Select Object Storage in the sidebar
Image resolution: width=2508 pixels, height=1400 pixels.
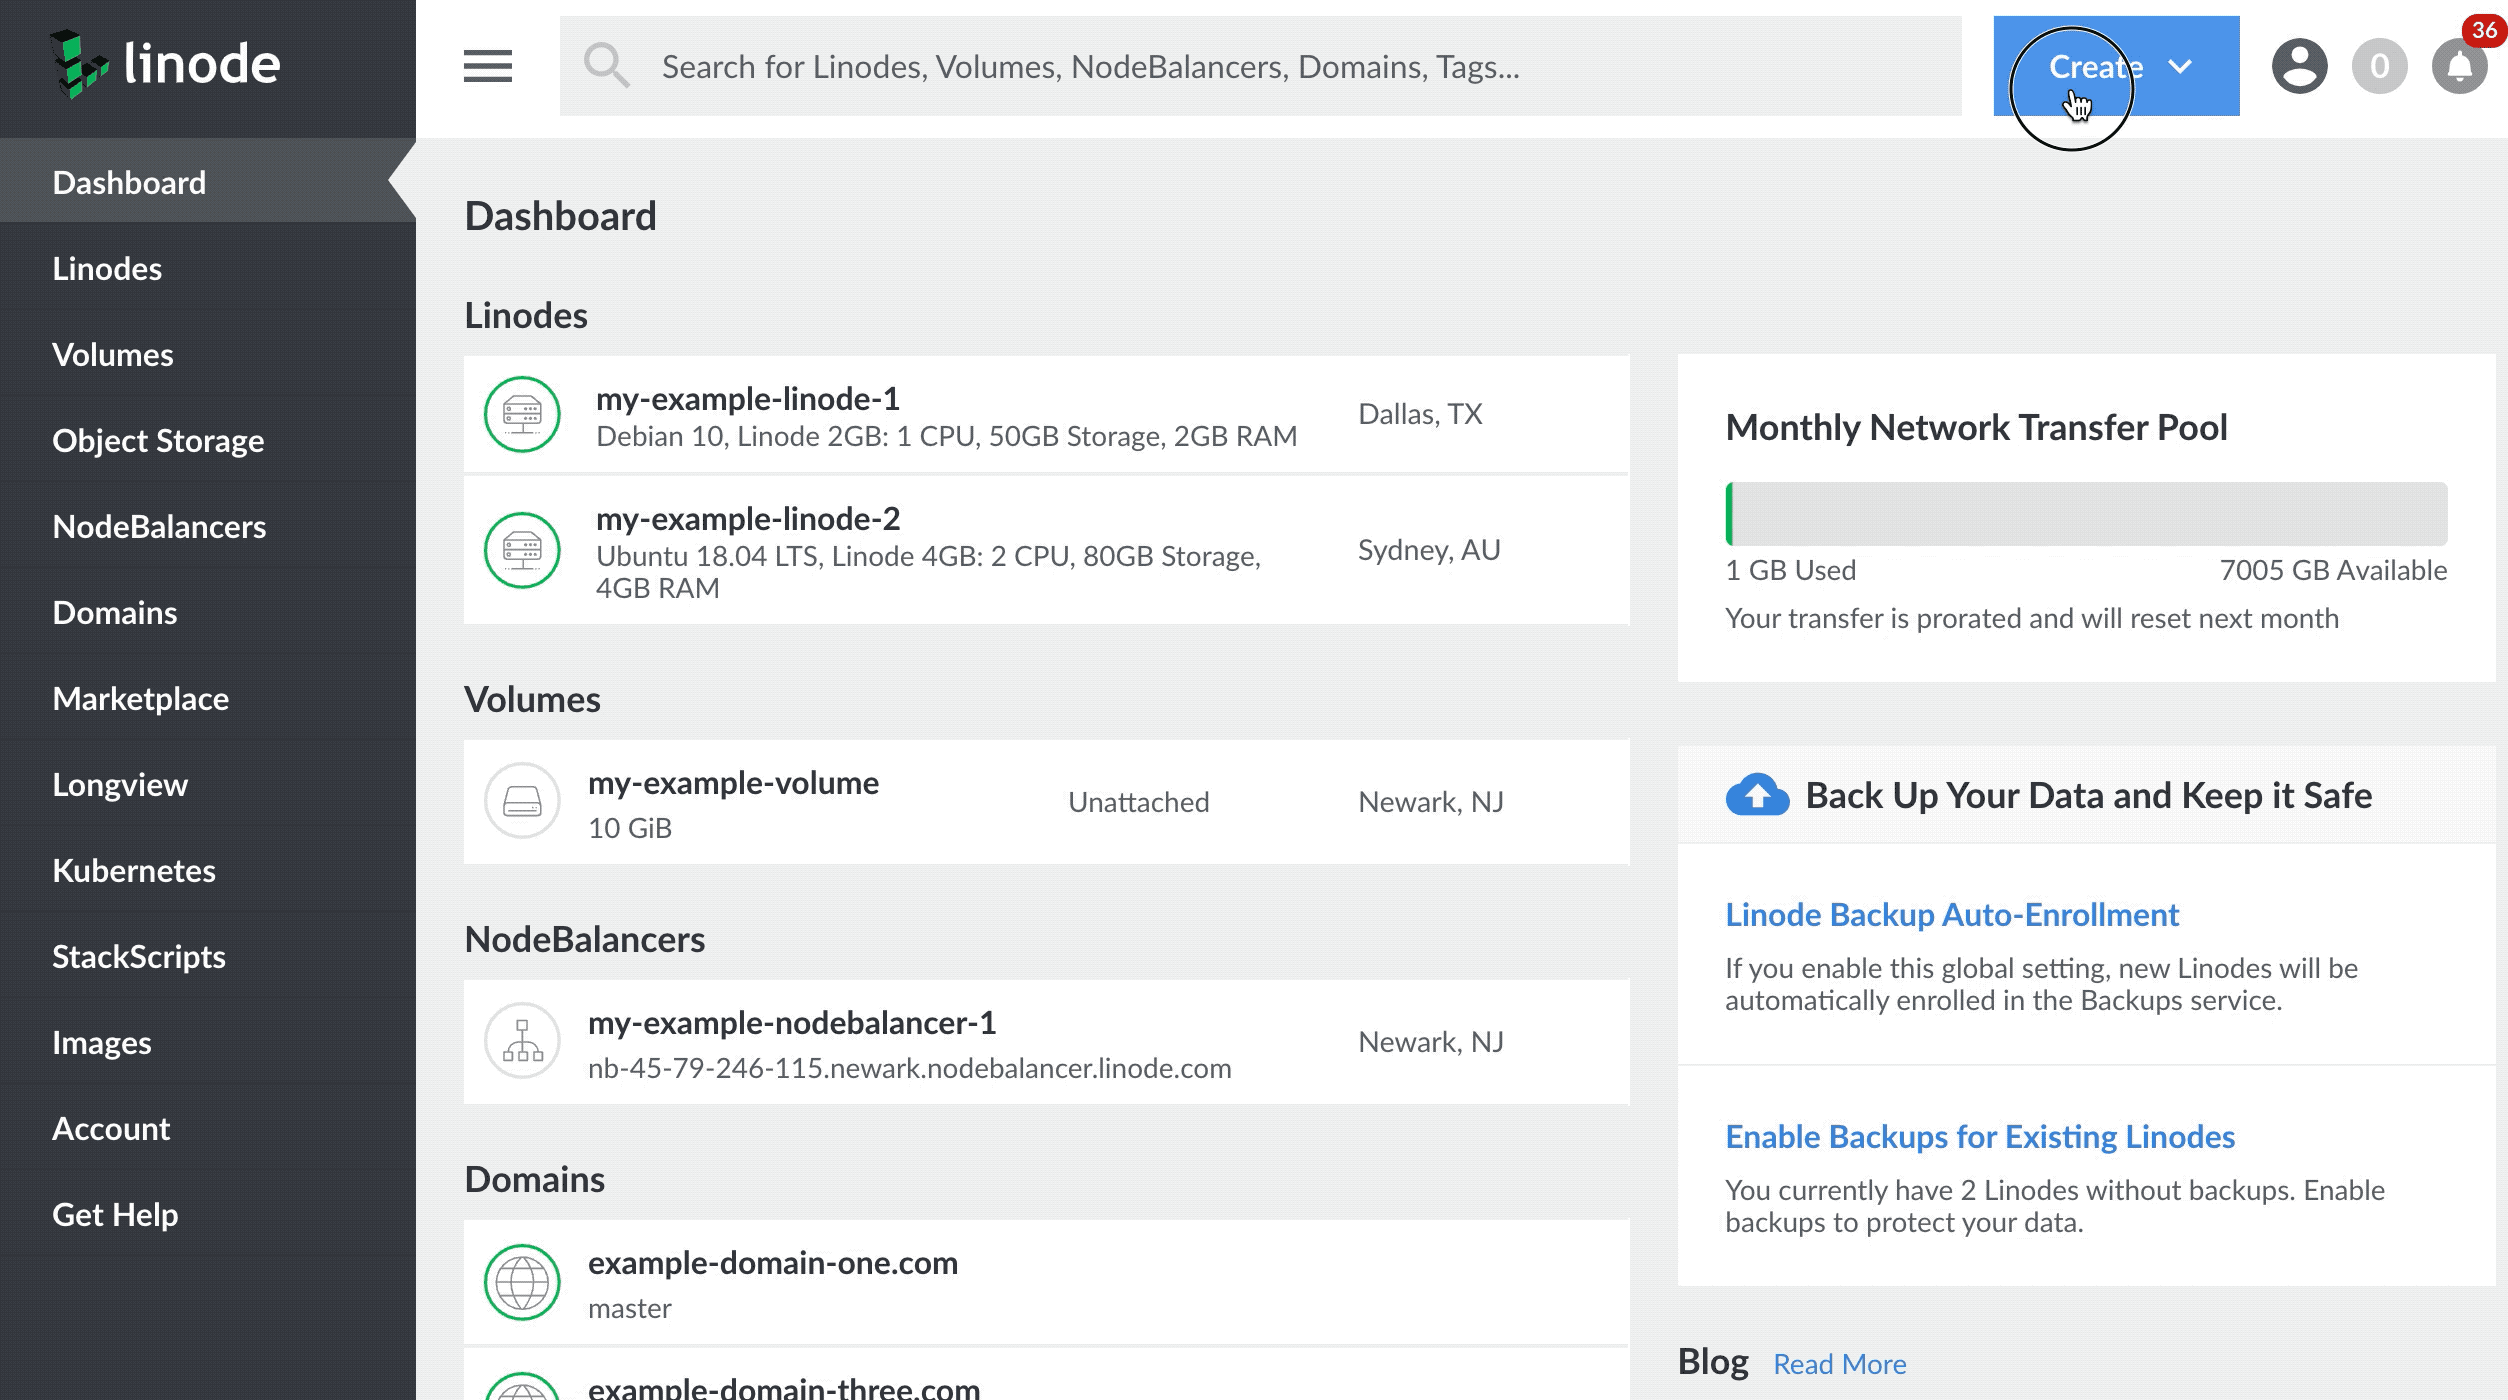[x=158, y=440]
